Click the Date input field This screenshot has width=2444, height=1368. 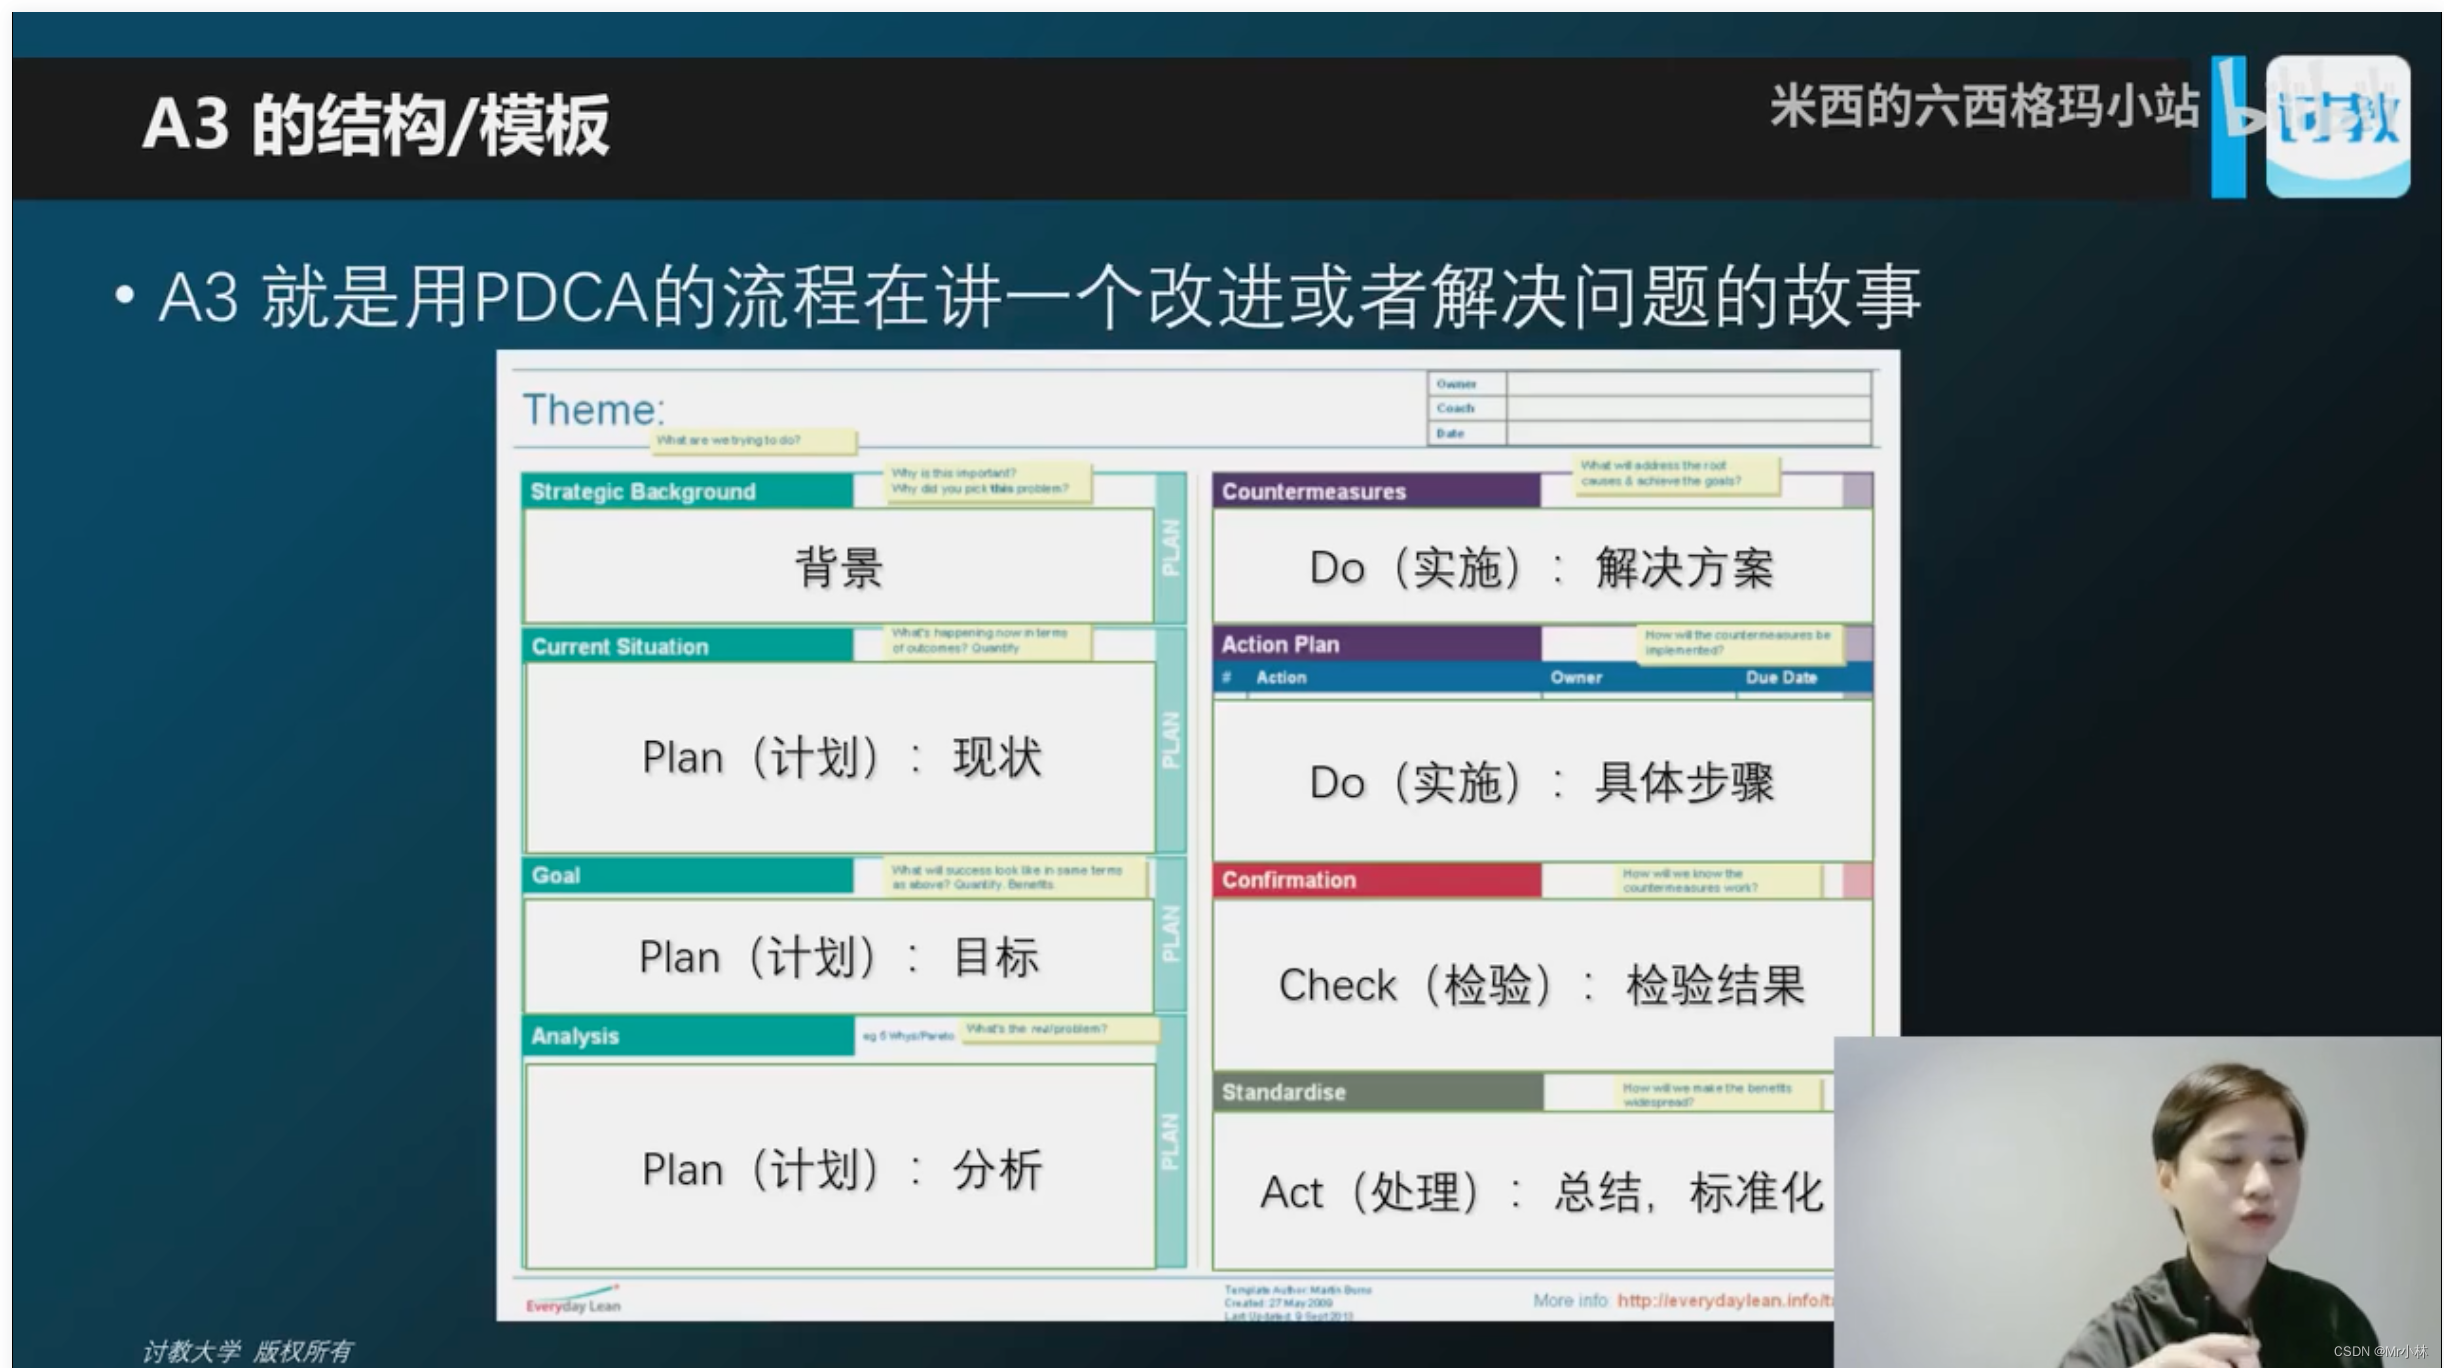tap(1687, 433)
